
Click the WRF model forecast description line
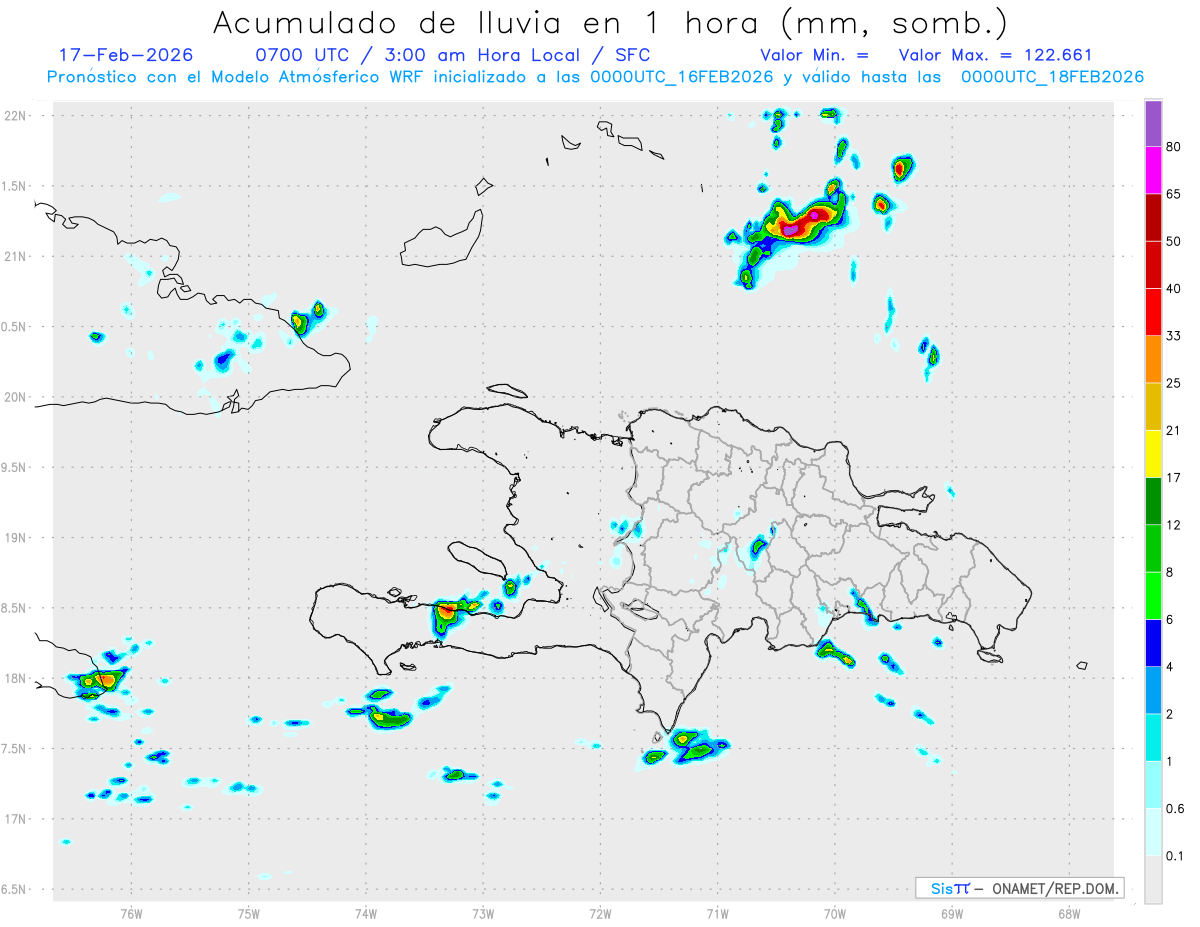click(595, 76)
